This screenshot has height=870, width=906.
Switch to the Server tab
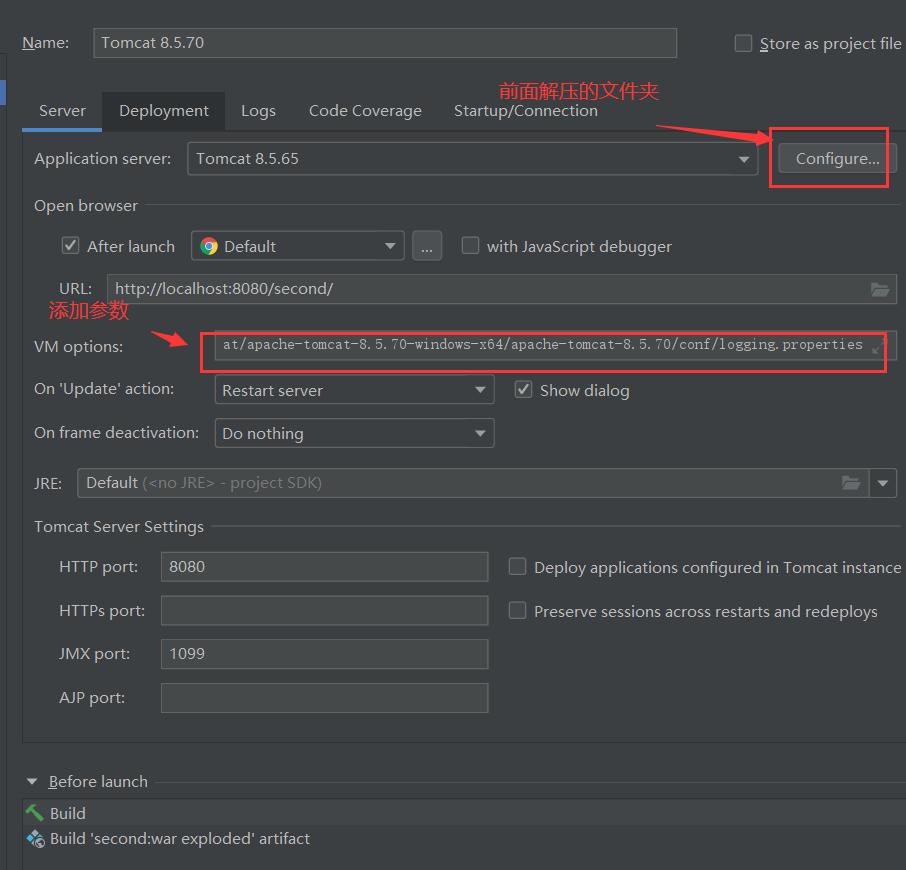pos(62,111)
